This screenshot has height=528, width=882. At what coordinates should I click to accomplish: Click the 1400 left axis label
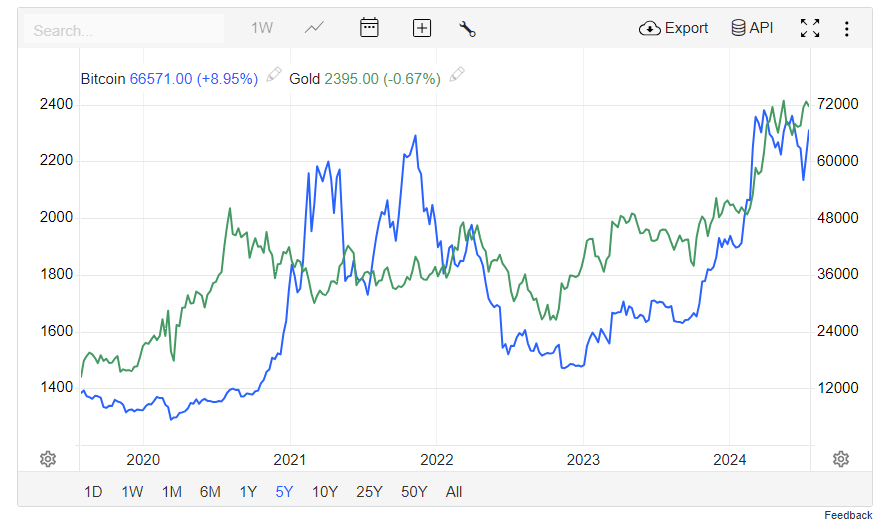pyautogui.click(x=56, y=387)
